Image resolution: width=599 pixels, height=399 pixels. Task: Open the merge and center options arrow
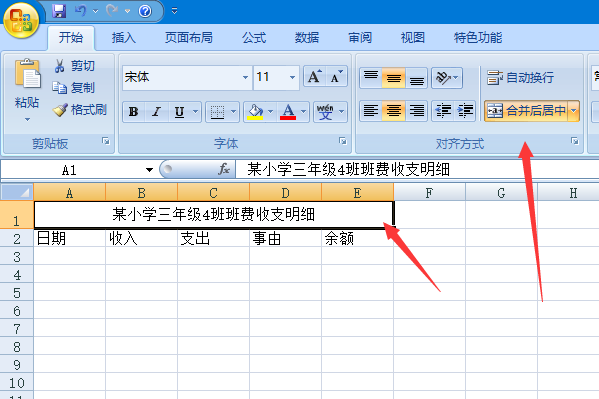(573, 111)
